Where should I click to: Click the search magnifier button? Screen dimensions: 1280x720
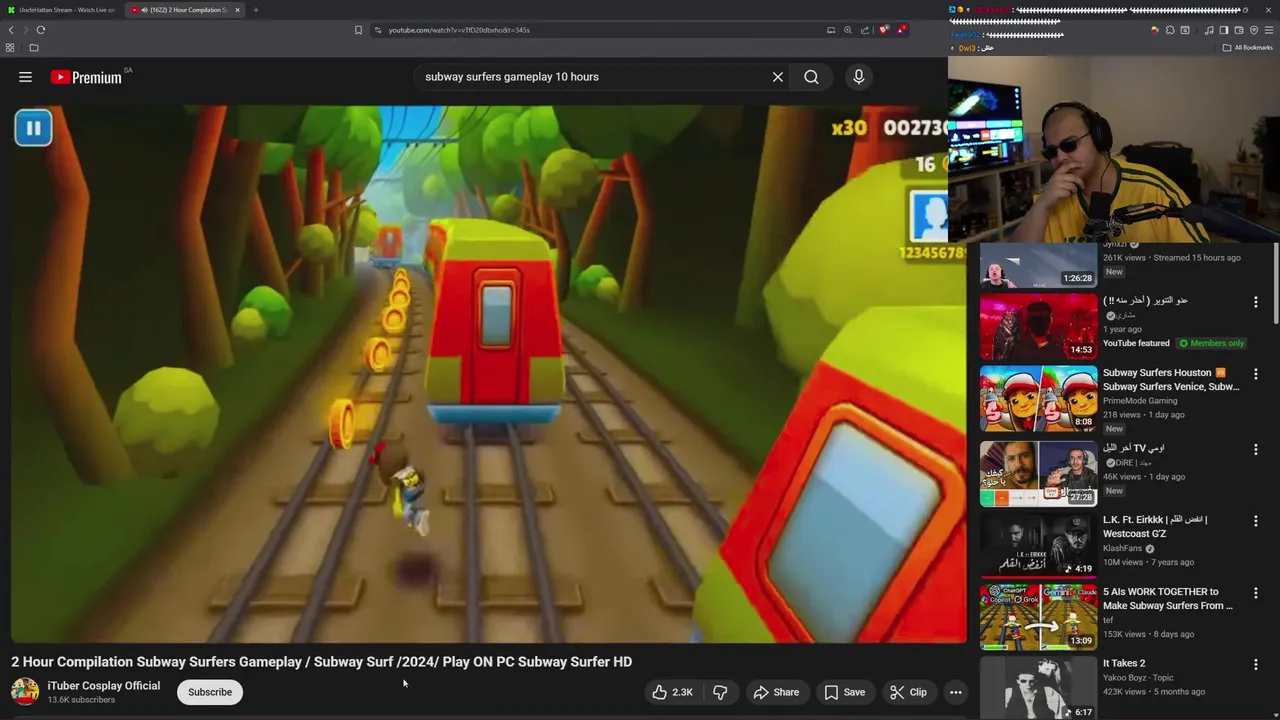(x=811, y=77)
